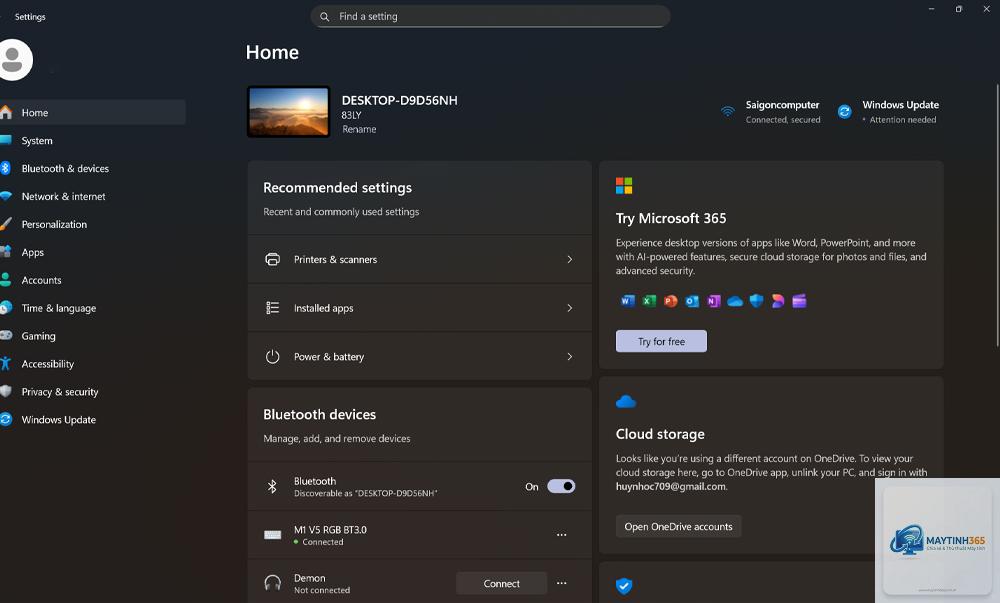Click the Clipchamp app icon
The image size is (1000, 603).
(799, 301)
